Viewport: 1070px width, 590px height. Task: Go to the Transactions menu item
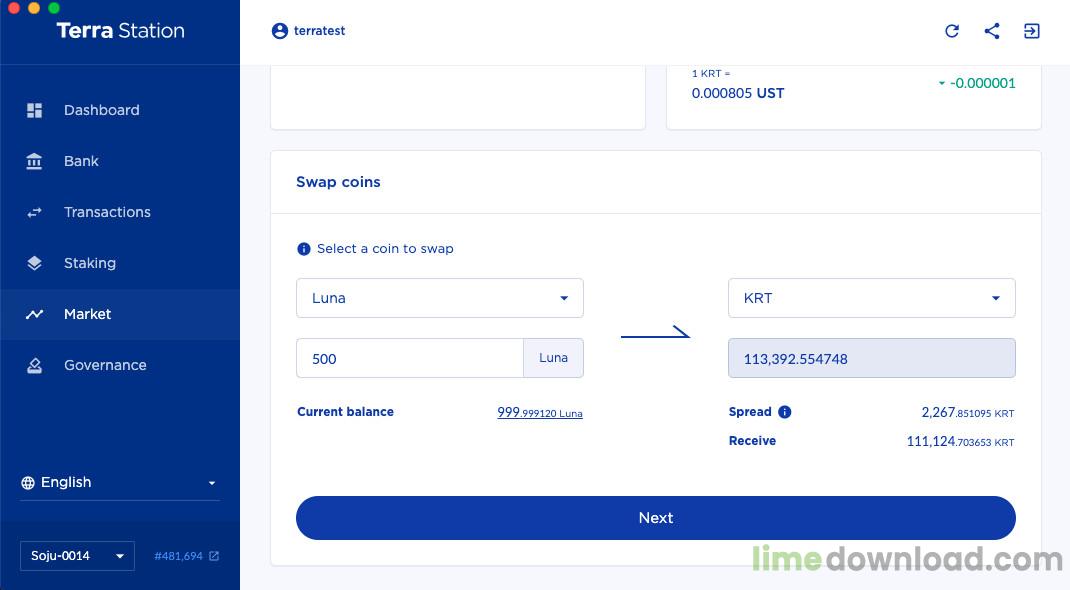point(107,212)
